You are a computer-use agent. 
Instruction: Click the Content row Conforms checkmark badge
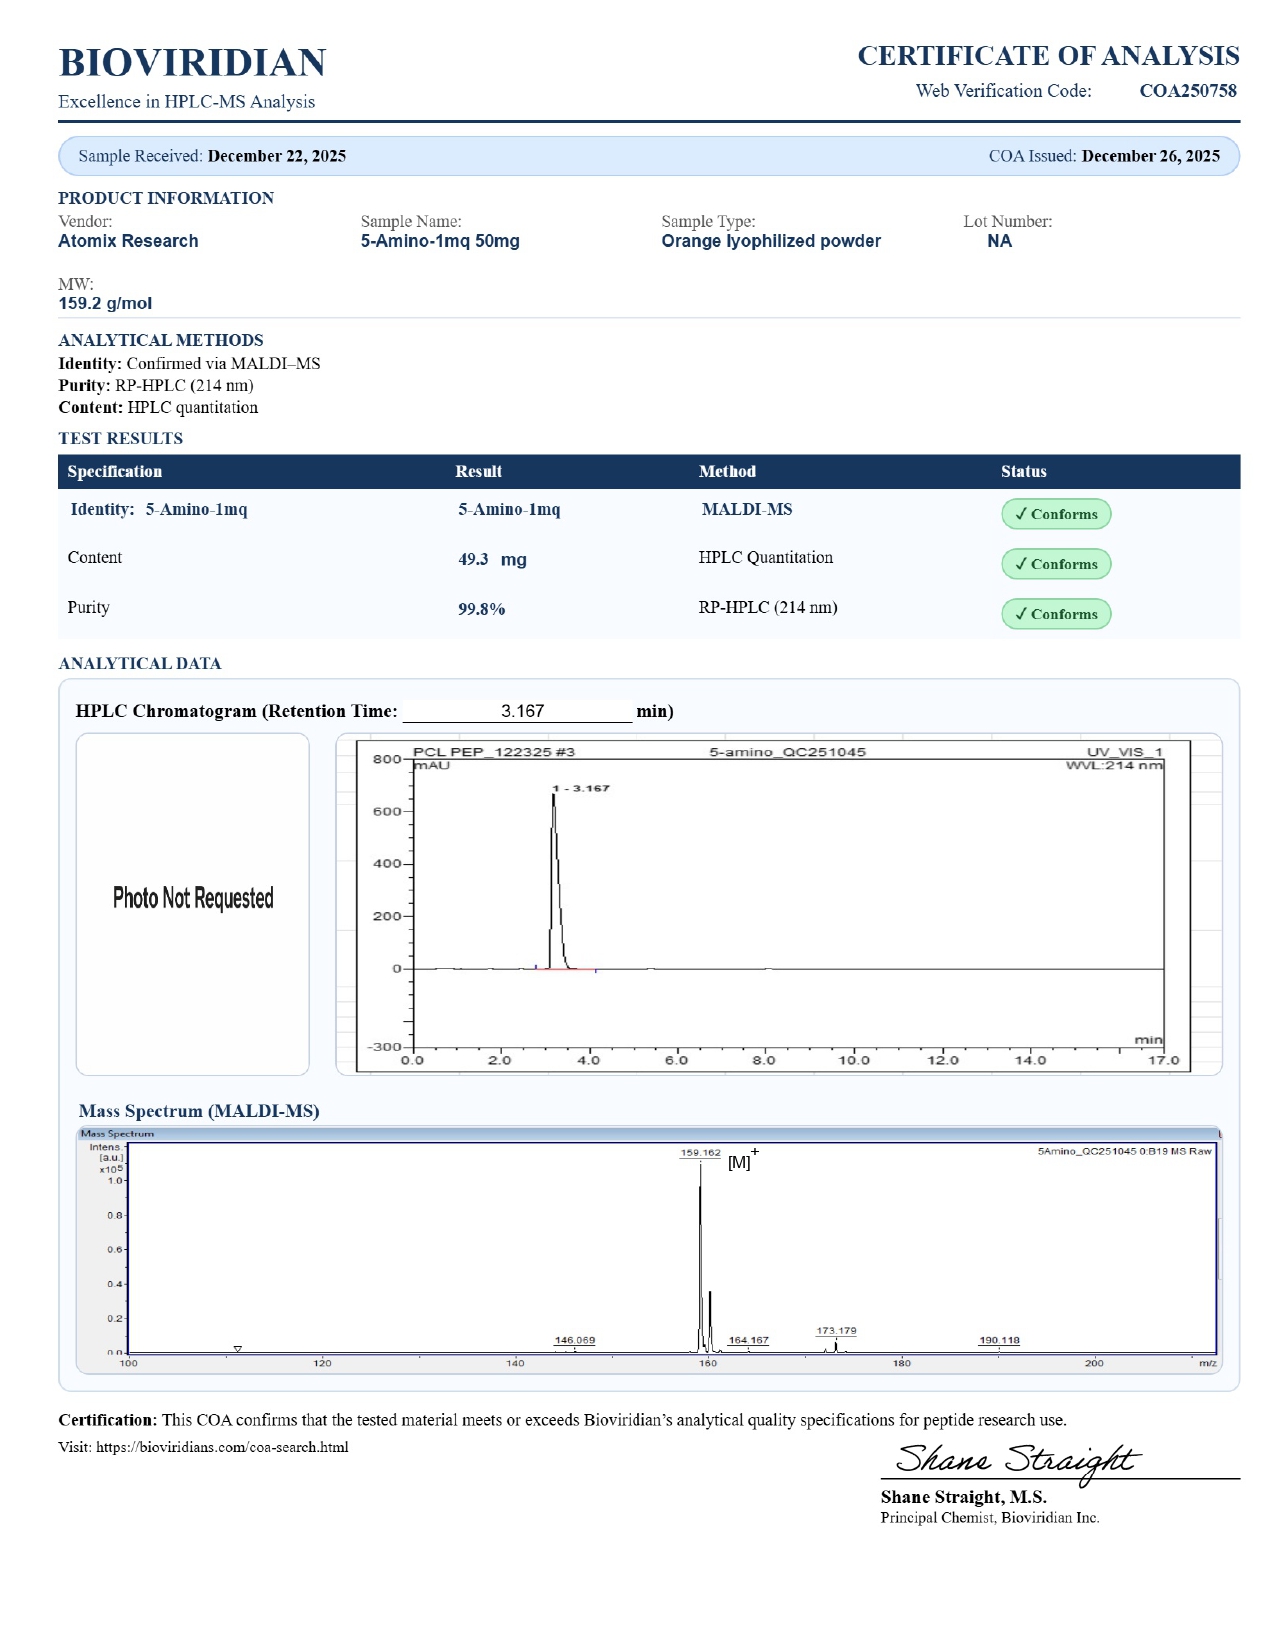pyautogui.click(x=1055, y=564)
